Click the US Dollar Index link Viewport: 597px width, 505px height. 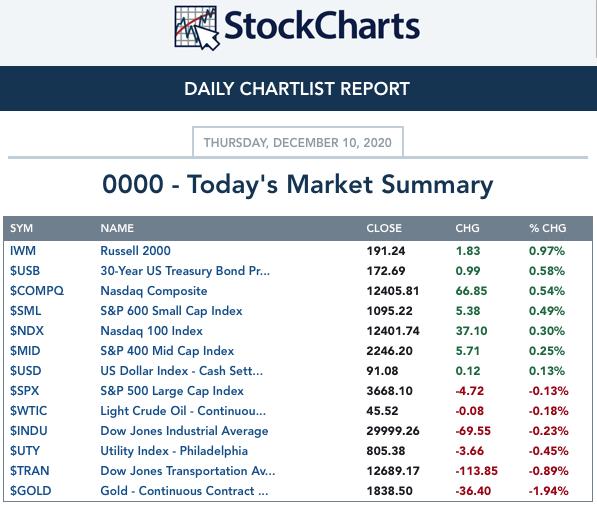[x=181, y=371]
